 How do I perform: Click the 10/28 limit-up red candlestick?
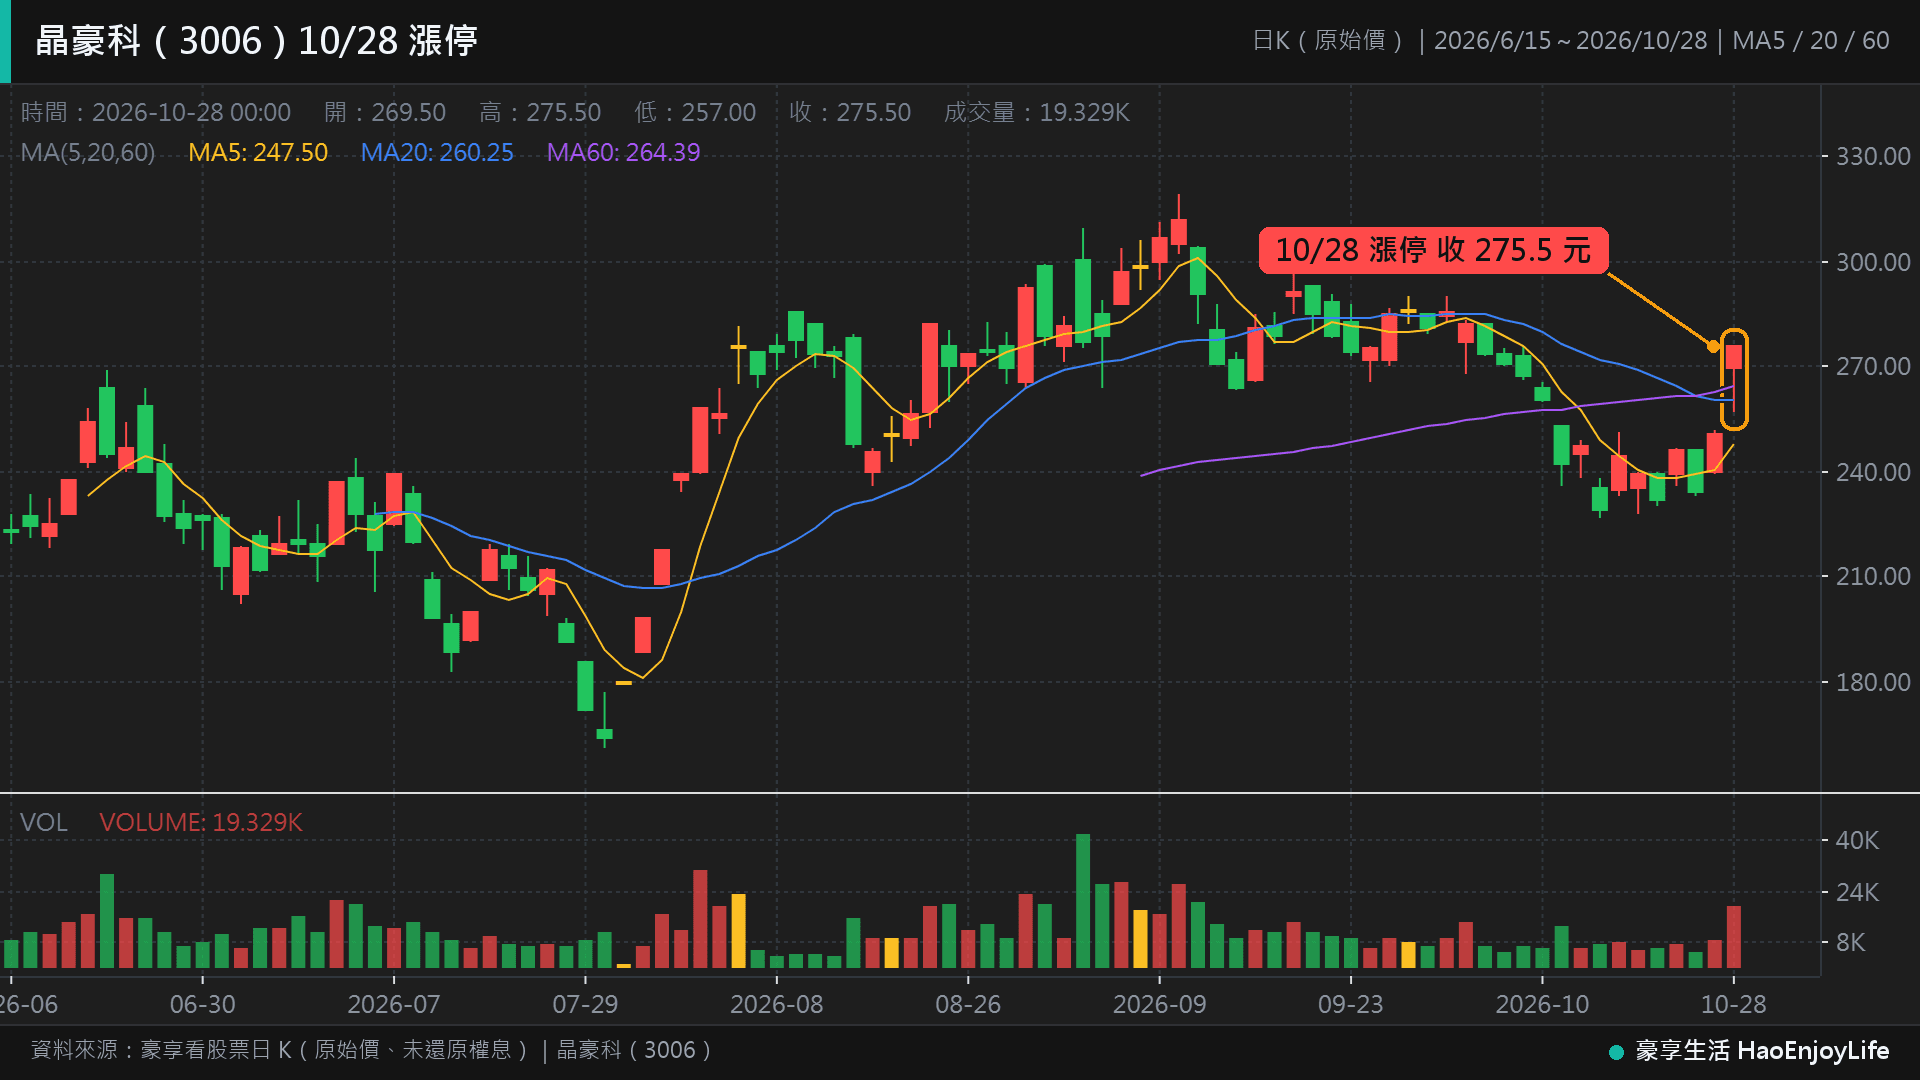point(1734,358)
